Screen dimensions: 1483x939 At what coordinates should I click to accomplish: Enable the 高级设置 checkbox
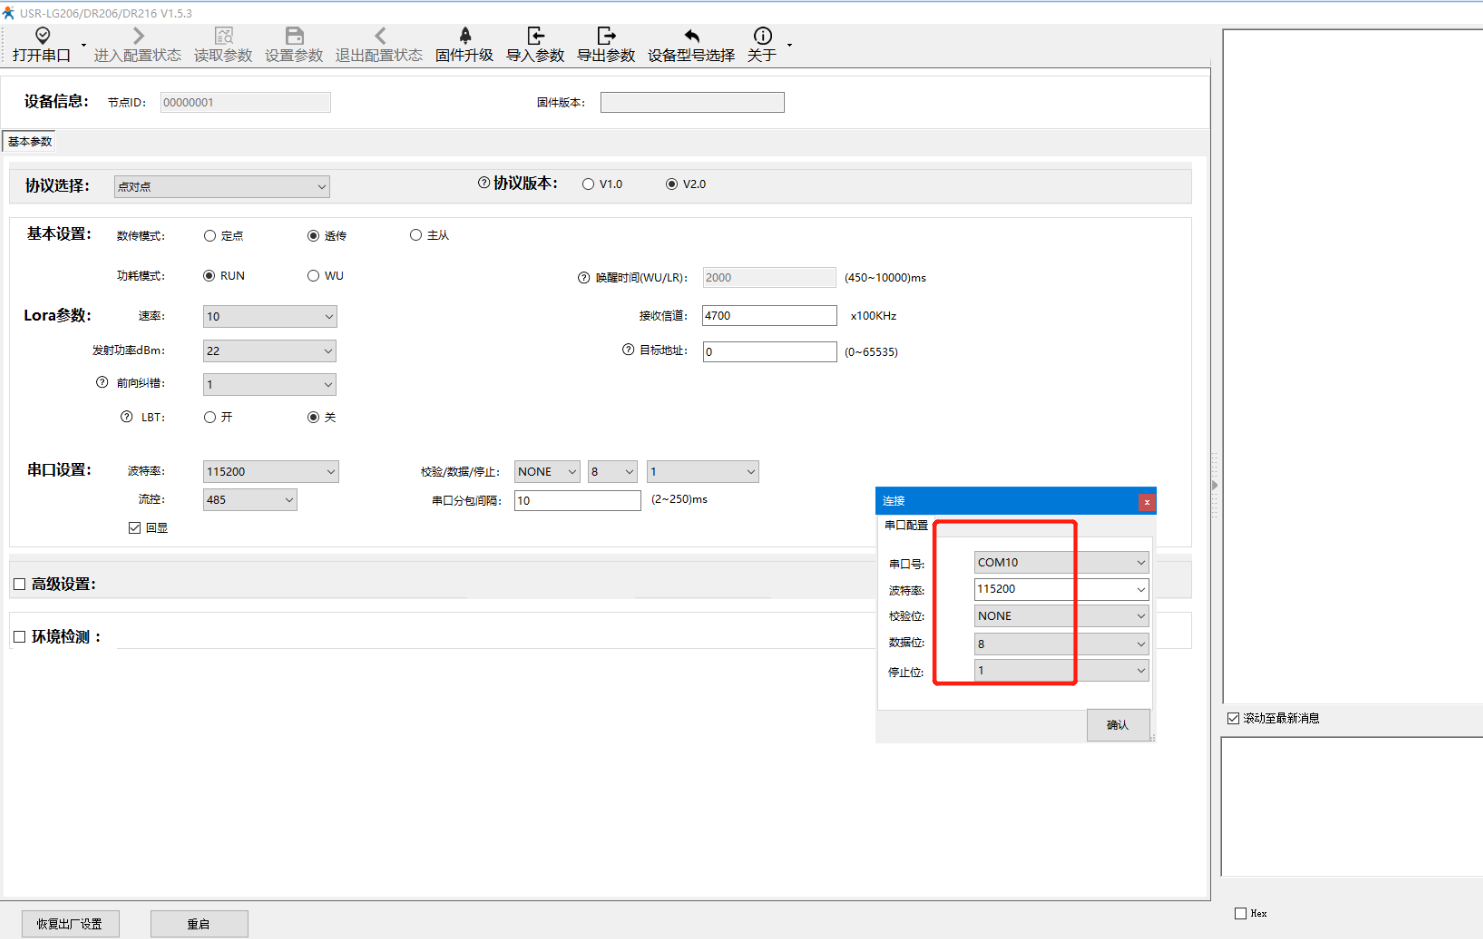point(19,584)
